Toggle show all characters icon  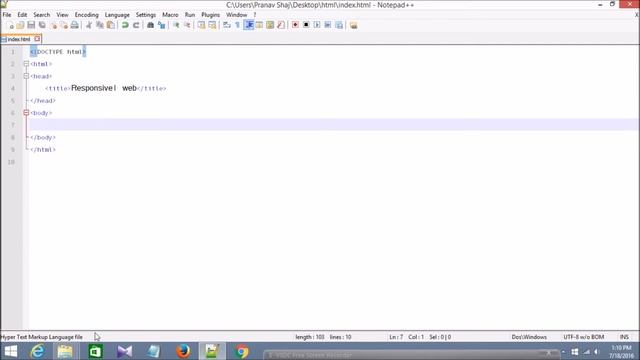238,25
